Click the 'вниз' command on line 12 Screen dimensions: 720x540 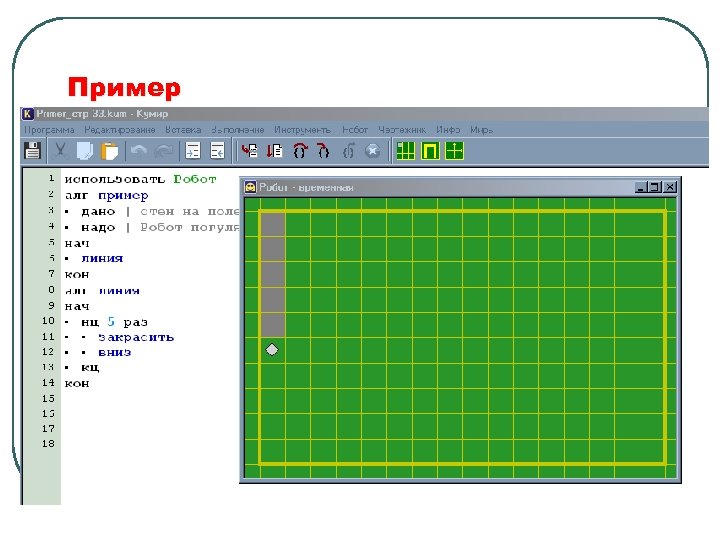115,353
